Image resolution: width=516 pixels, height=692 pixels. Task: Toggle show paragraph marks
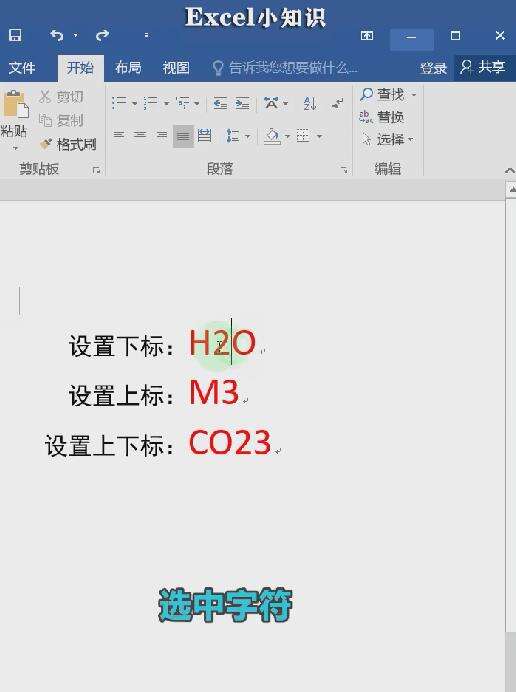pyautogui.click(x=338, y=104)
